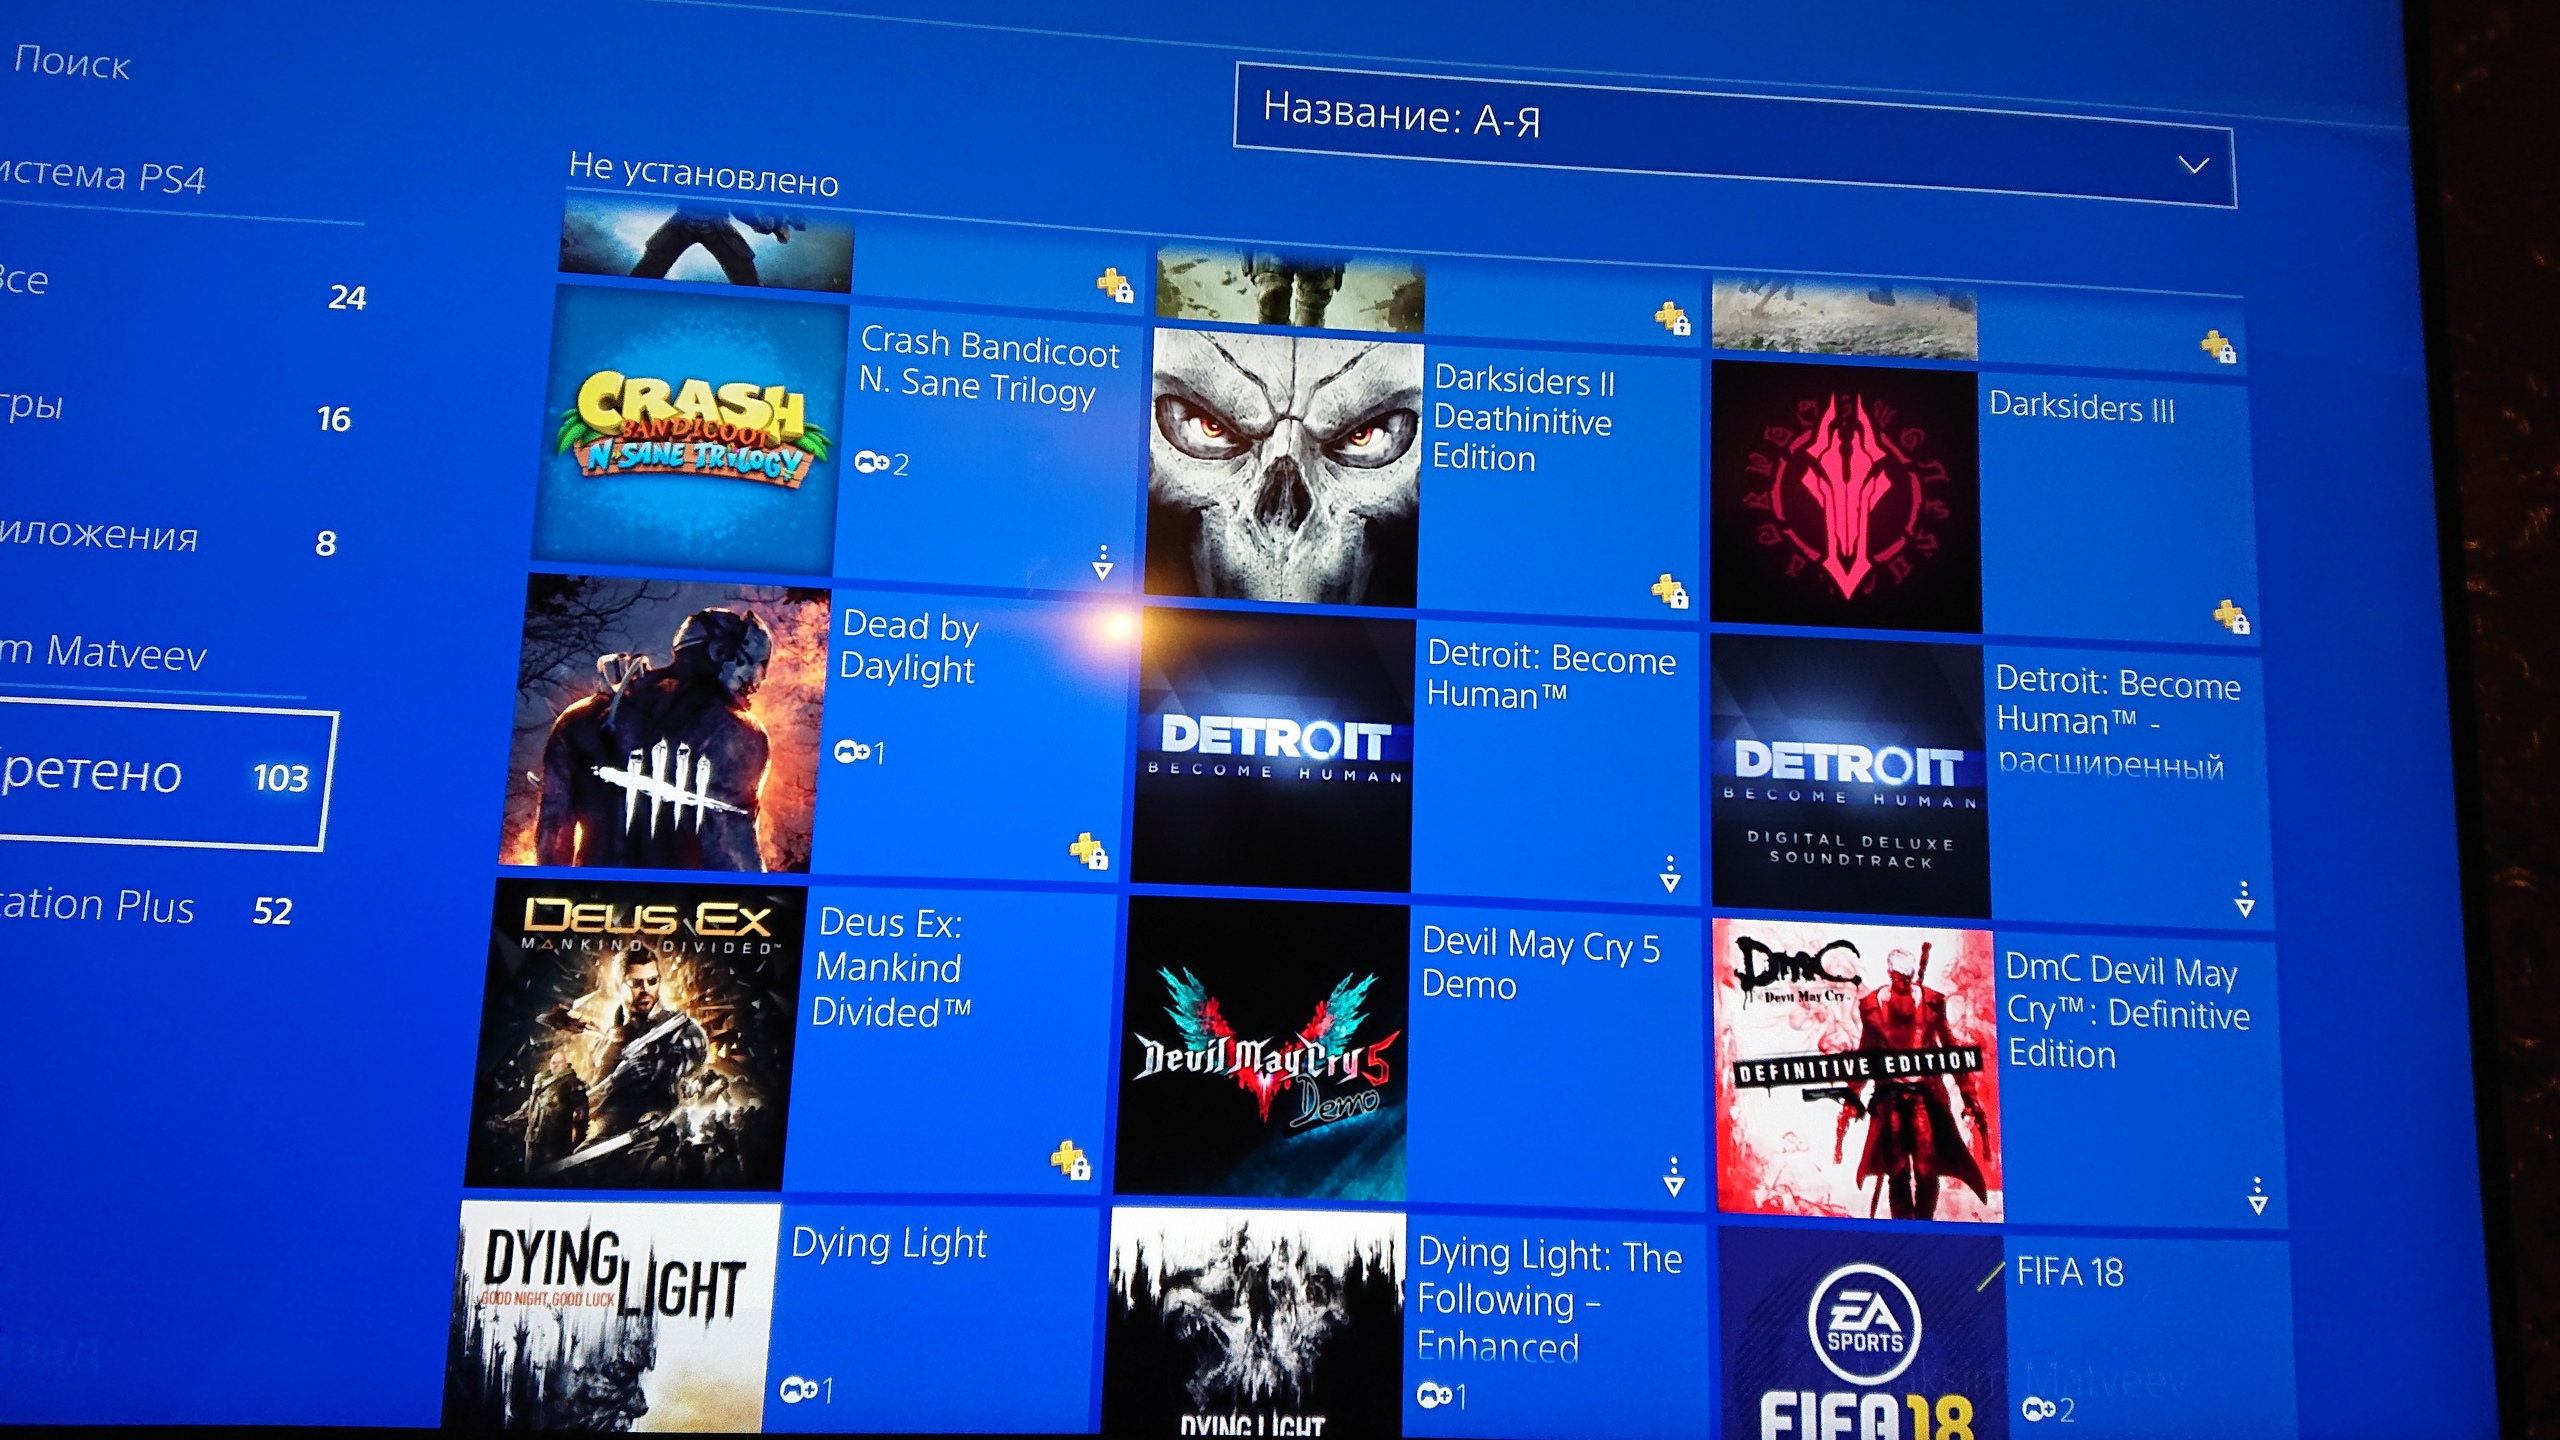Click the Matveev user name in the sidebar
The width and height of the screenshot is (2560, 1440).
pos(126,653)
